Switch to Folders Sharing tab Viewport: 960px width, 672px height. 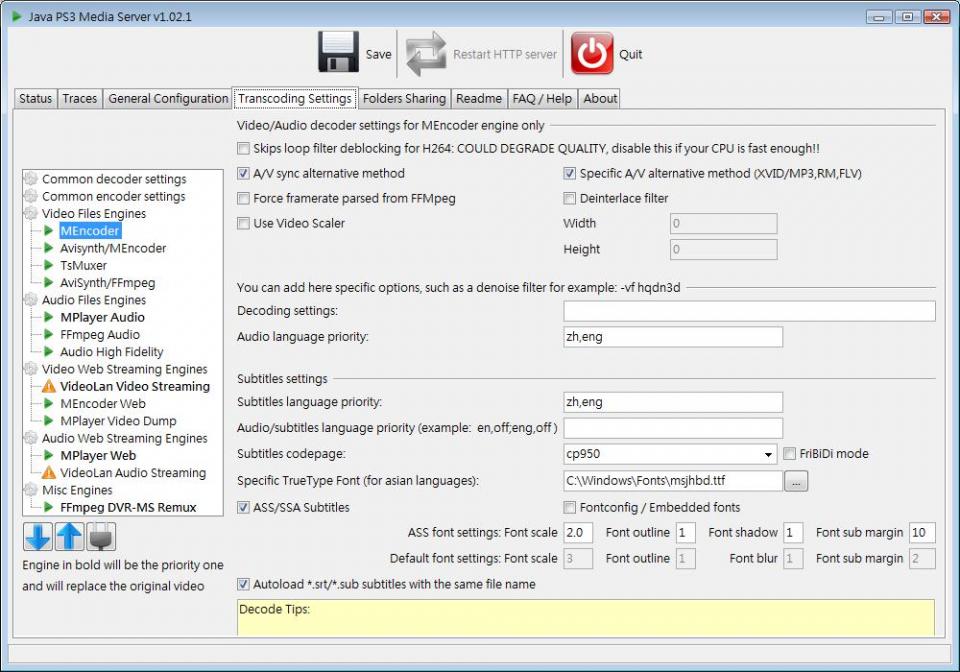coord(404,99)
